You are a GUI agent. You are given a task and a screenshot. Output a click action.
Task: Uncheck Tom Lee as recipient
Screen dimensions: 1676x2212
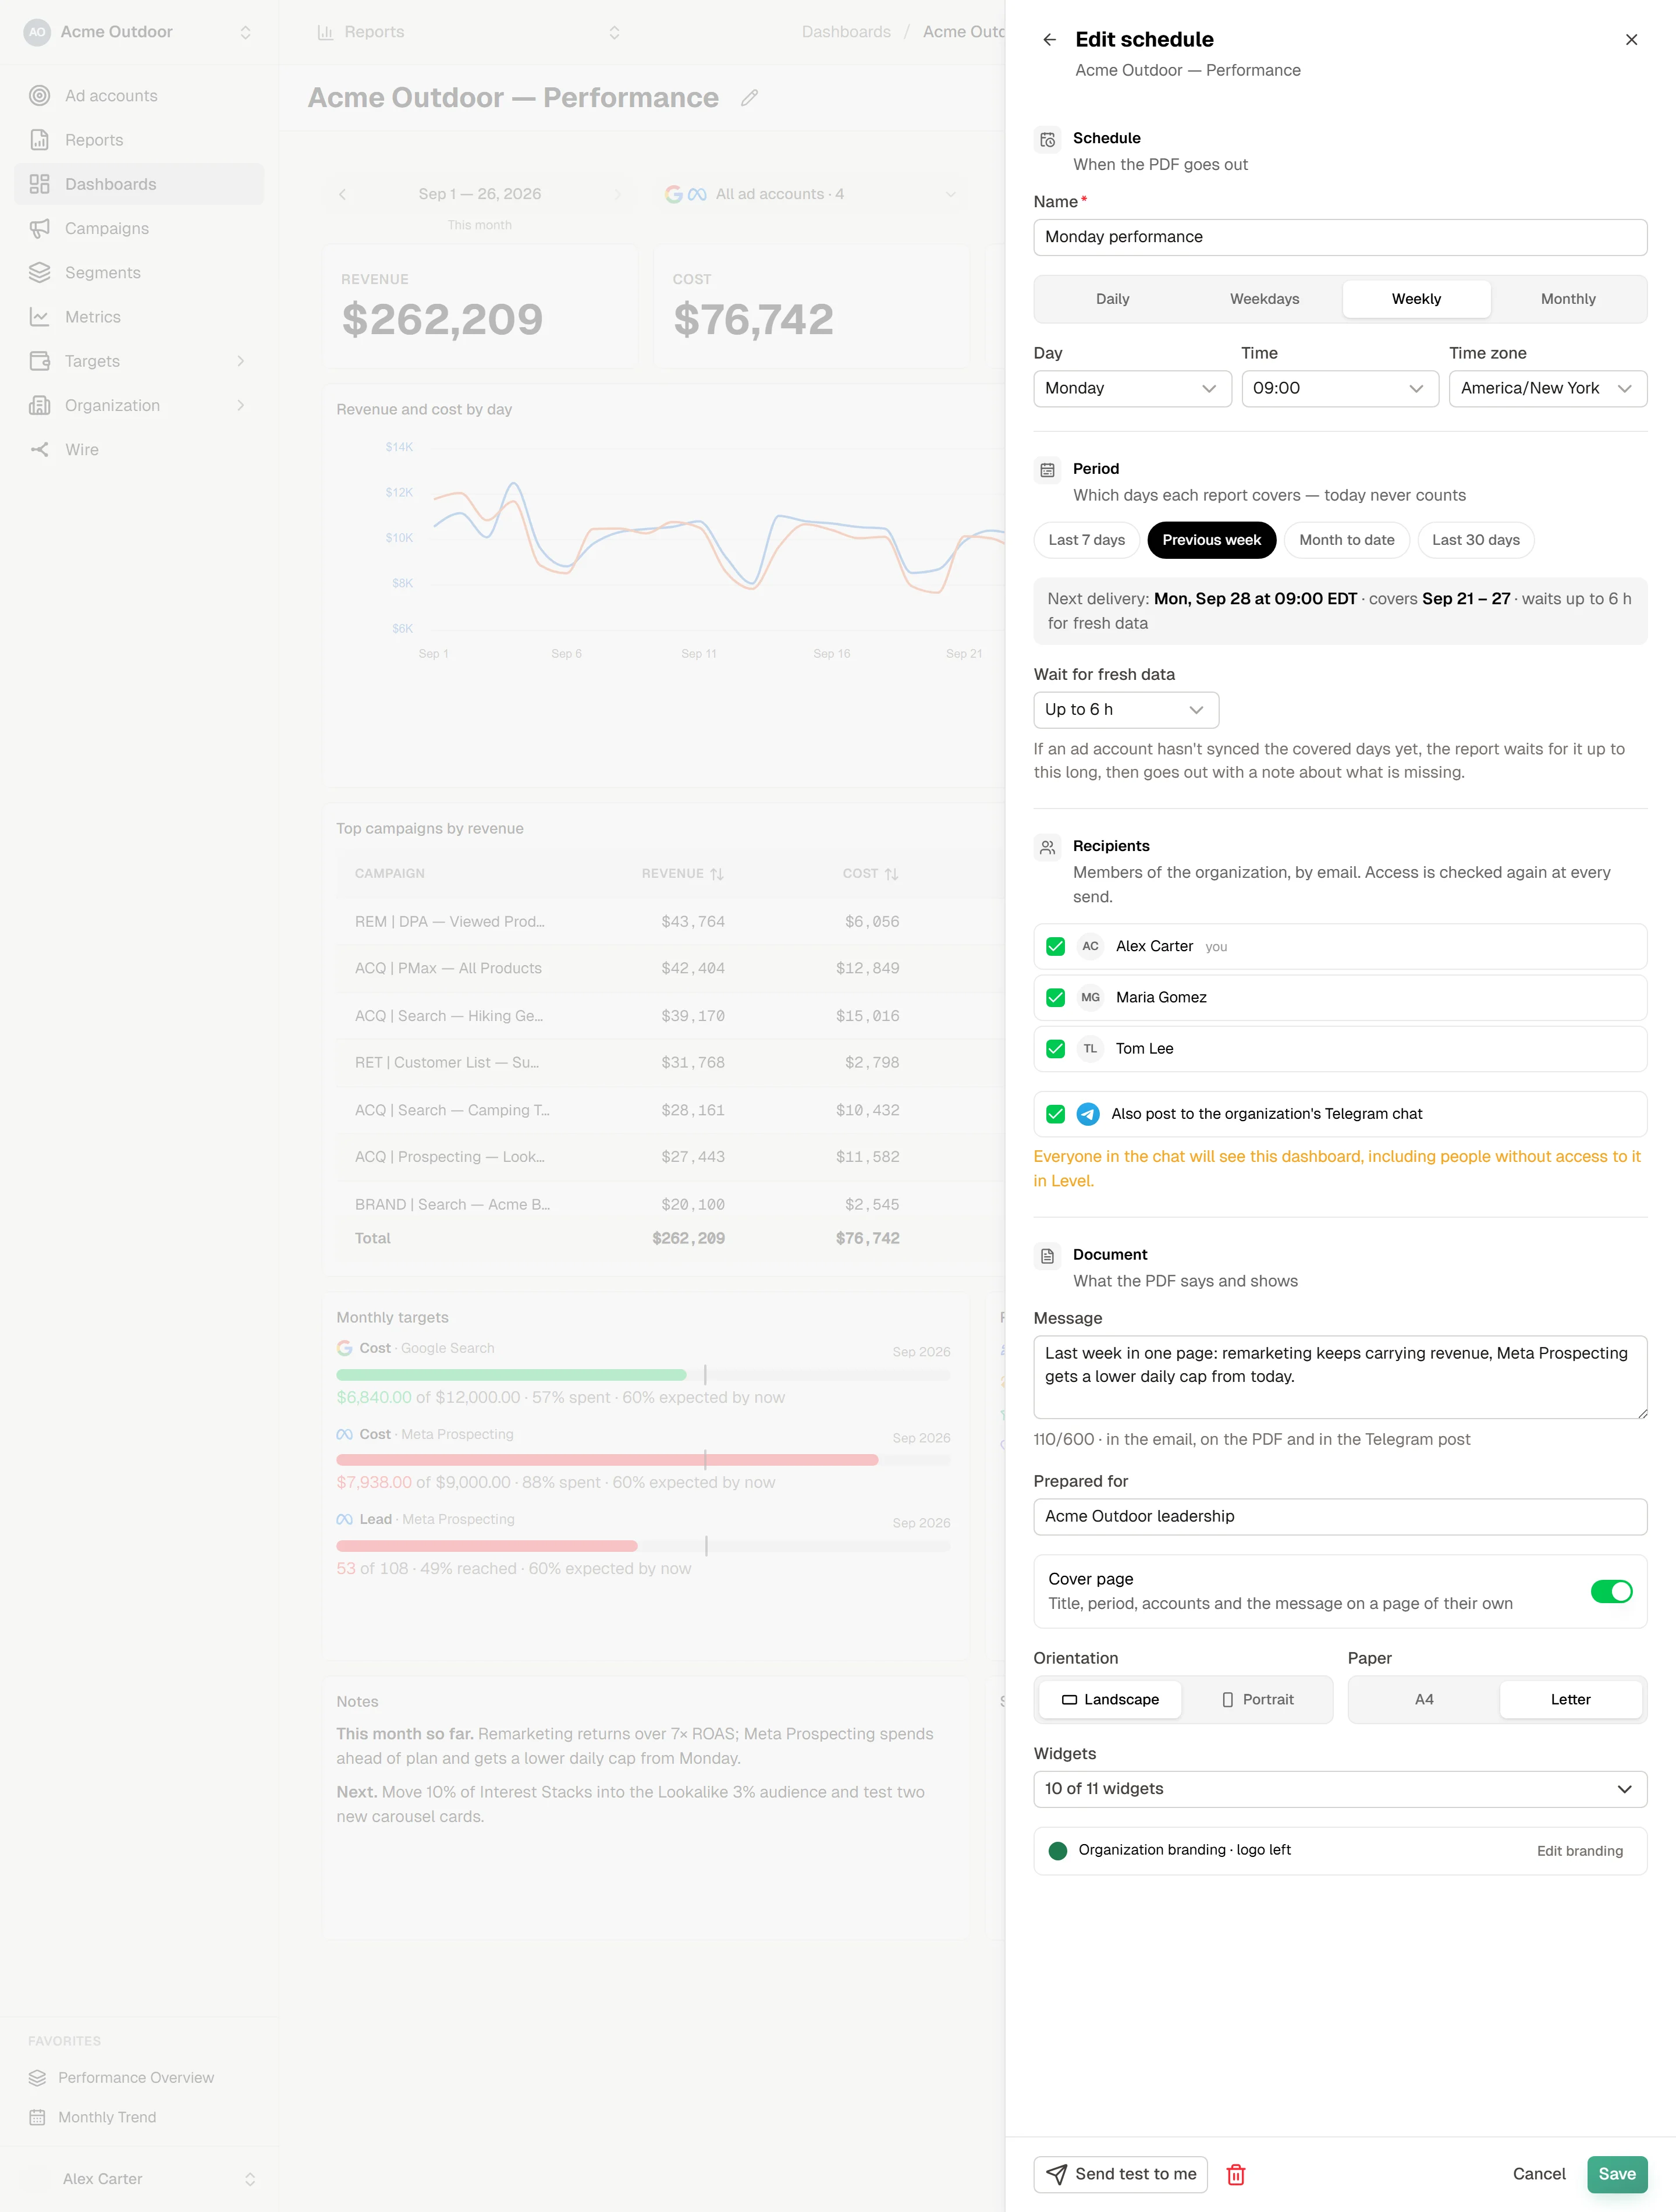1055,1049
